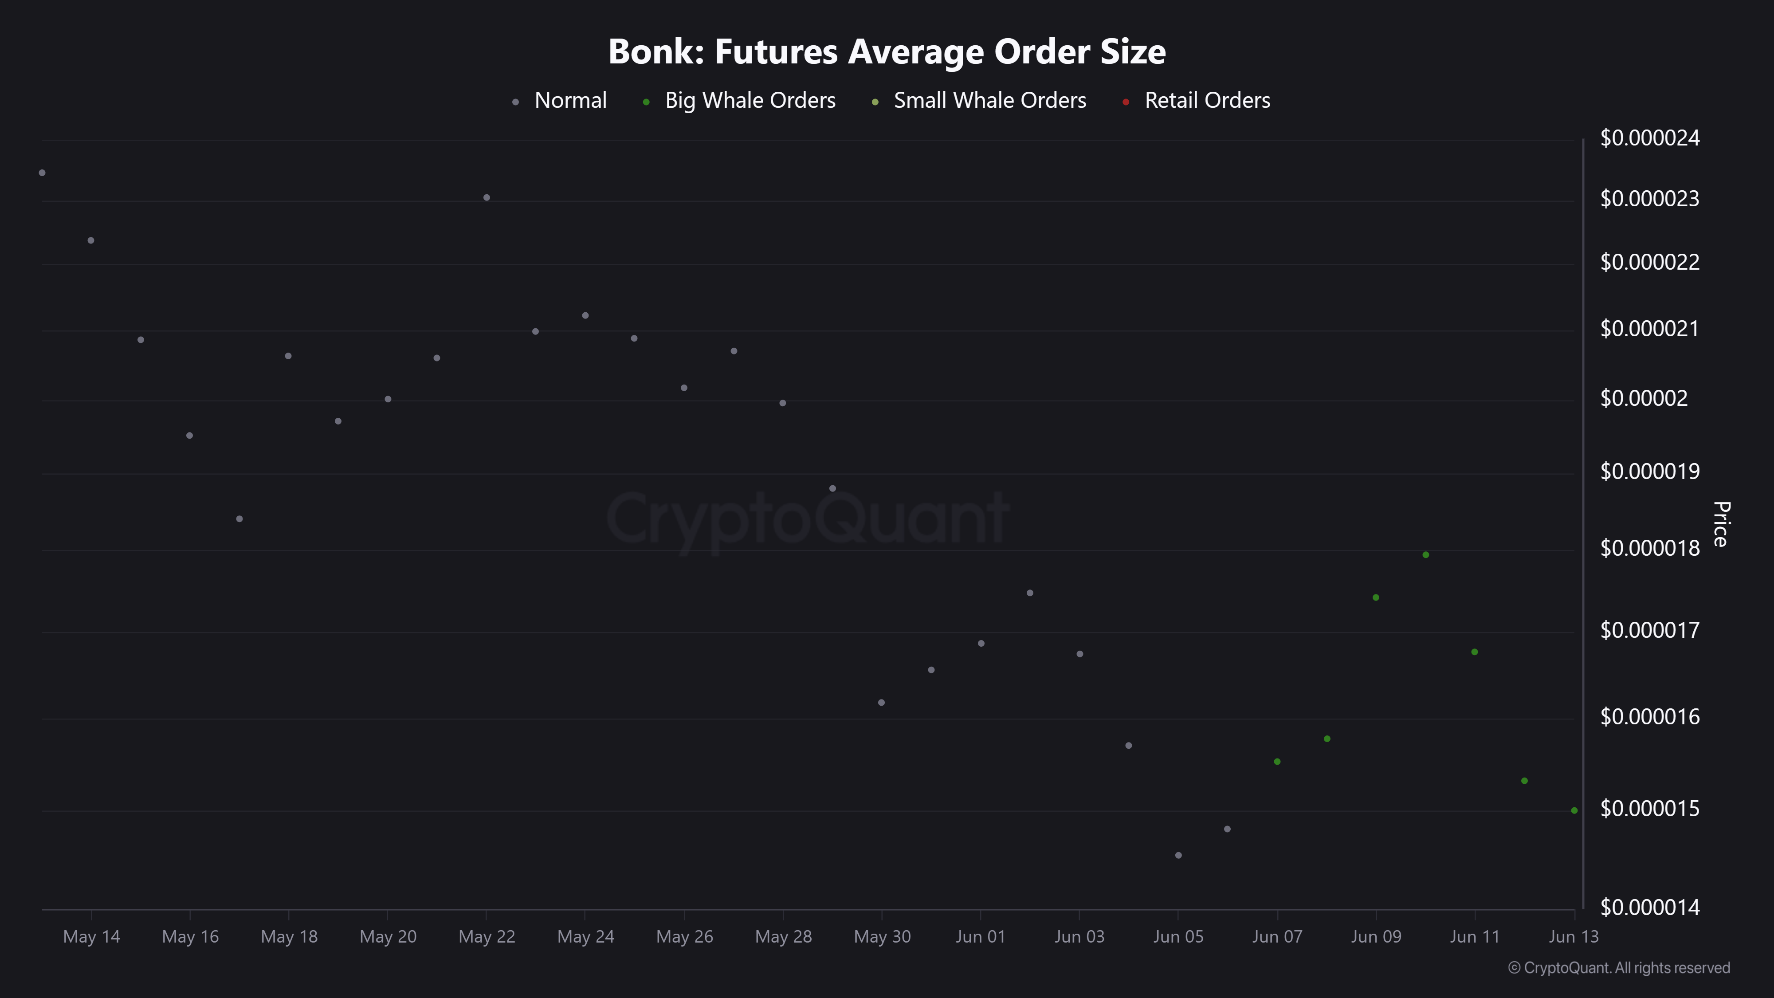1774x998 pixels.
Task: Click the green data point above Jun 07
Action: pyautogui.click(x=1277, y=762)
